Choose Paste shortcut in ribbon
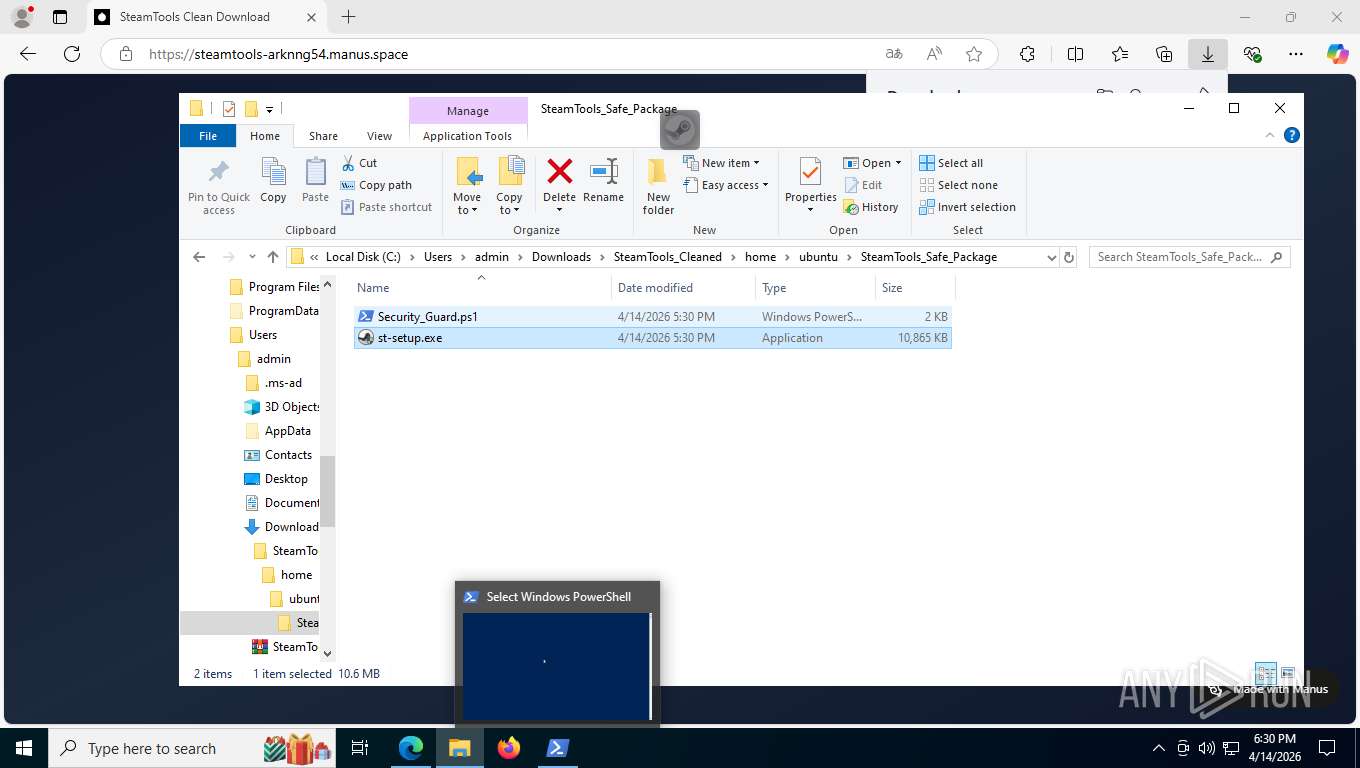 coord(387,207)
